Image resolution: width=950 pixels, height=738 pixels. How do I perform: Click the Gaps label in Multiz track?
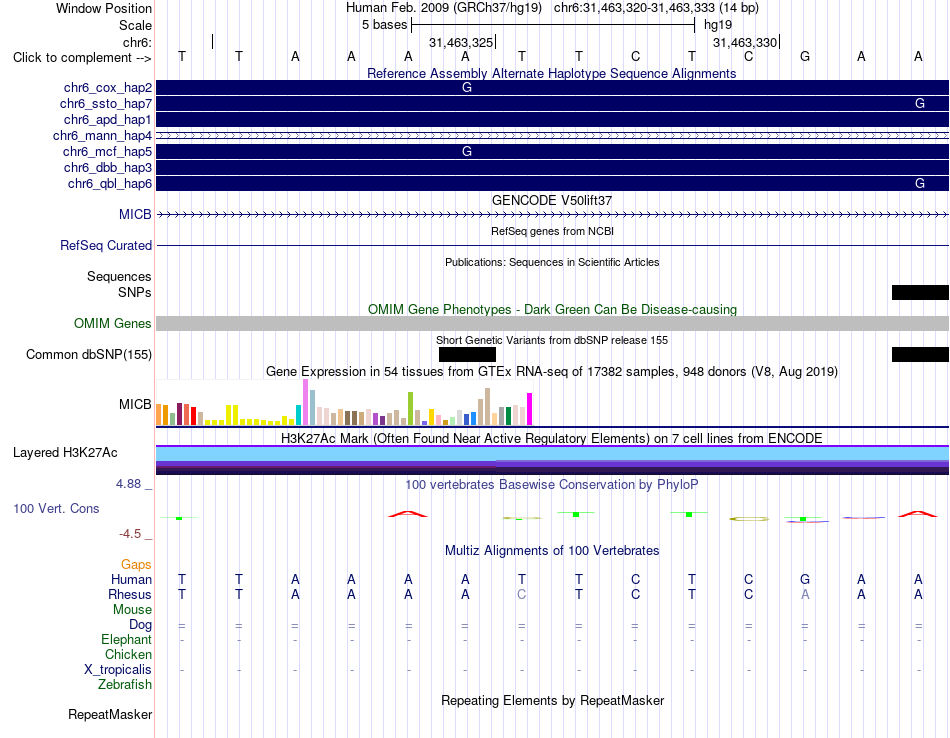[x=136, y=565]
